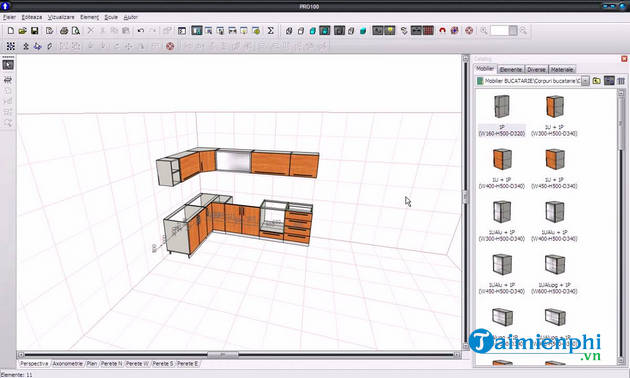Open the Scule menu
630x378 pixels.
(111, 17)
